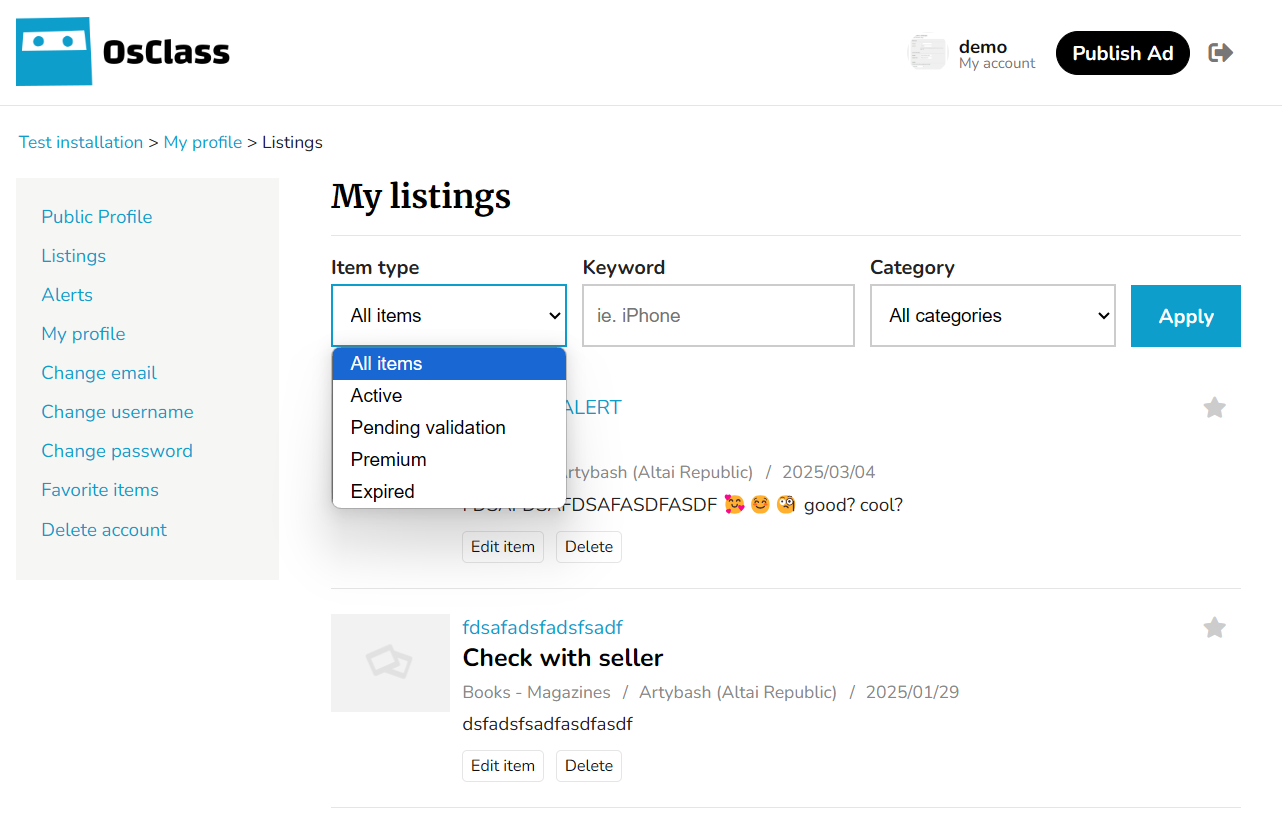
Task: Go to the Test installation breadcrumb
Action: (81, 142)
